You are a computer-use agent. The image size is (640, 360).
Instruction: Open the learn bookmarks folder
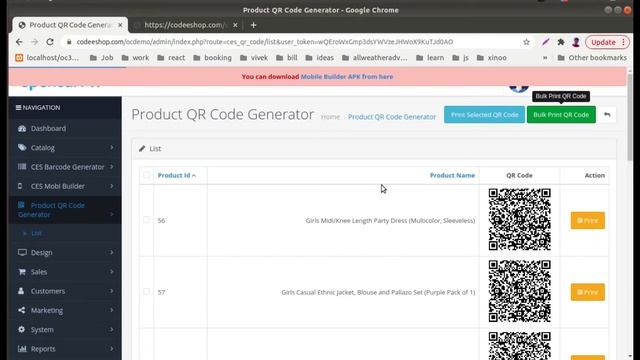click(430, 58)
